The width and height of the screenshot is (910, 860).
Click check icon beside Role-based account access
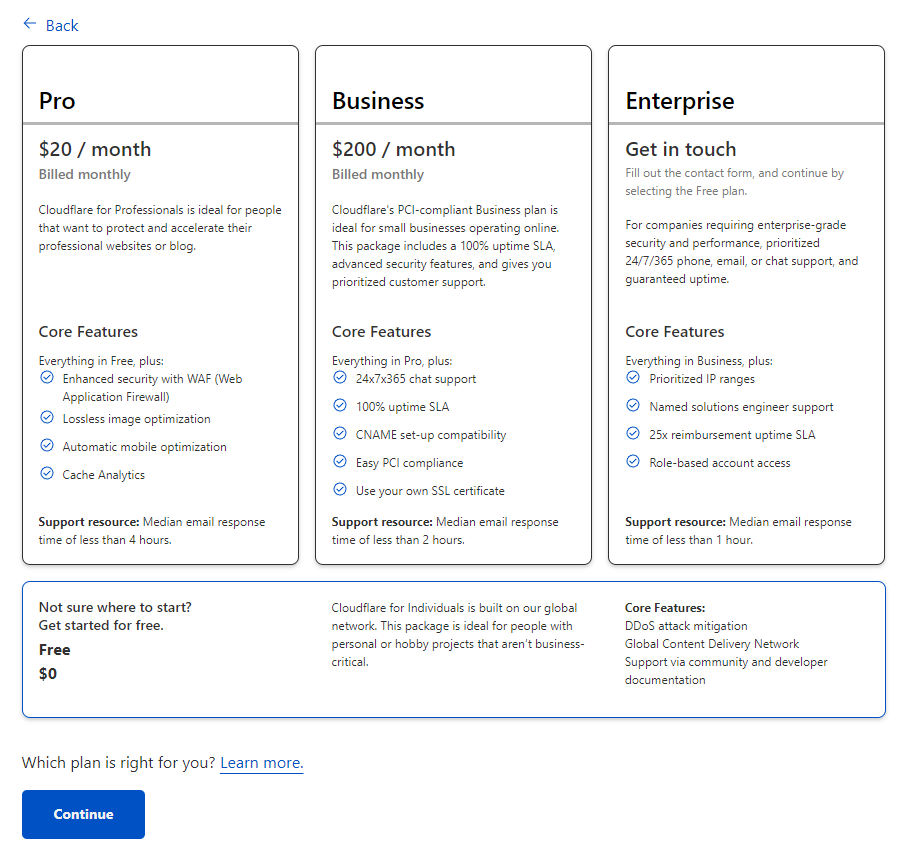tap(633, 461)
